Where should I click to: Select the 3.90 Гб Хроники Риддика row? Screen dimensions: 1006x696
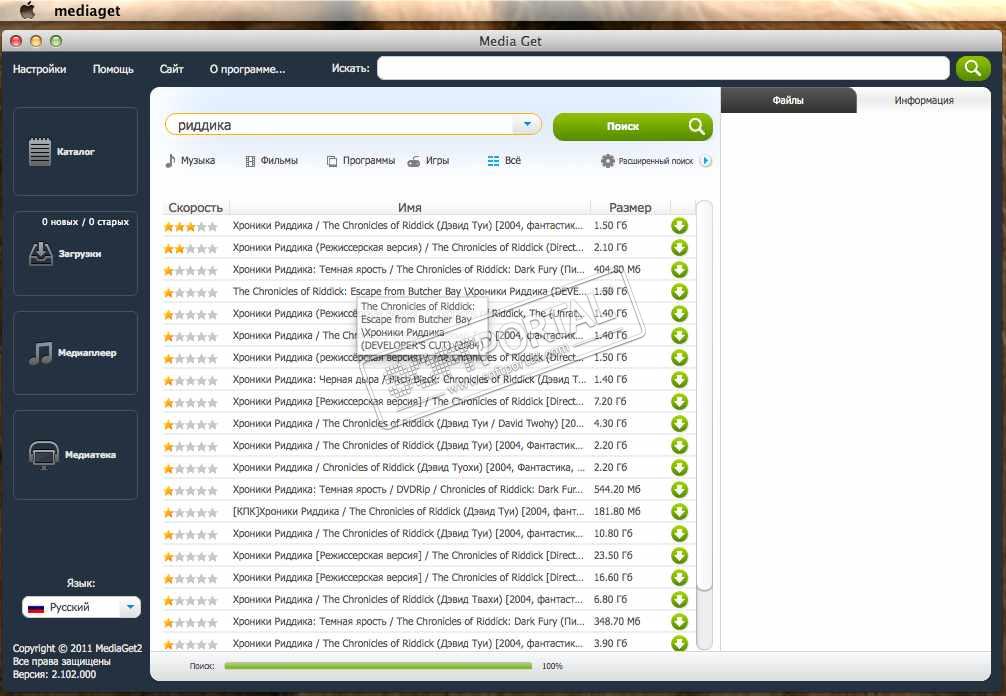(429, 643)
